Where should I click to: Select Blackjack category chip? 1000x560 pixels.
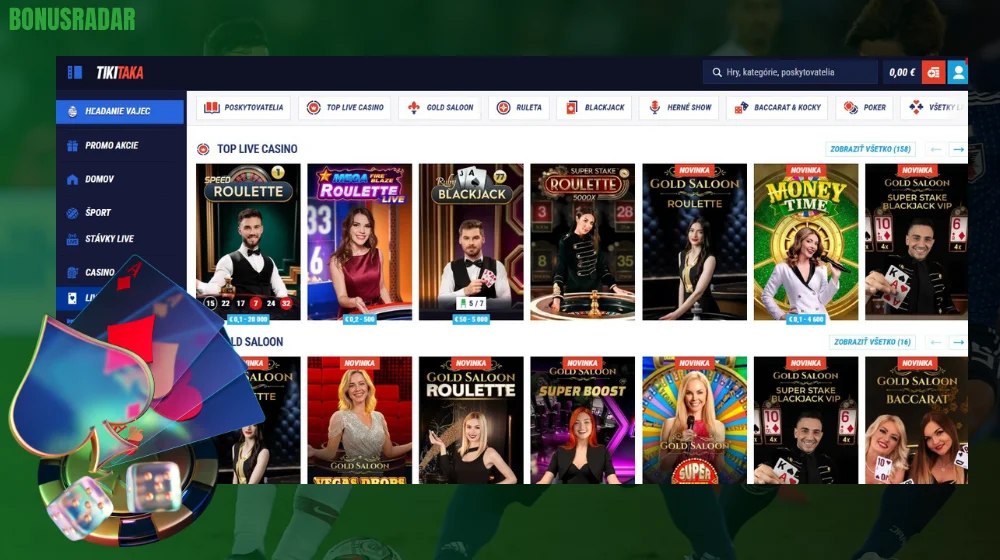click(x=594, y=107)
